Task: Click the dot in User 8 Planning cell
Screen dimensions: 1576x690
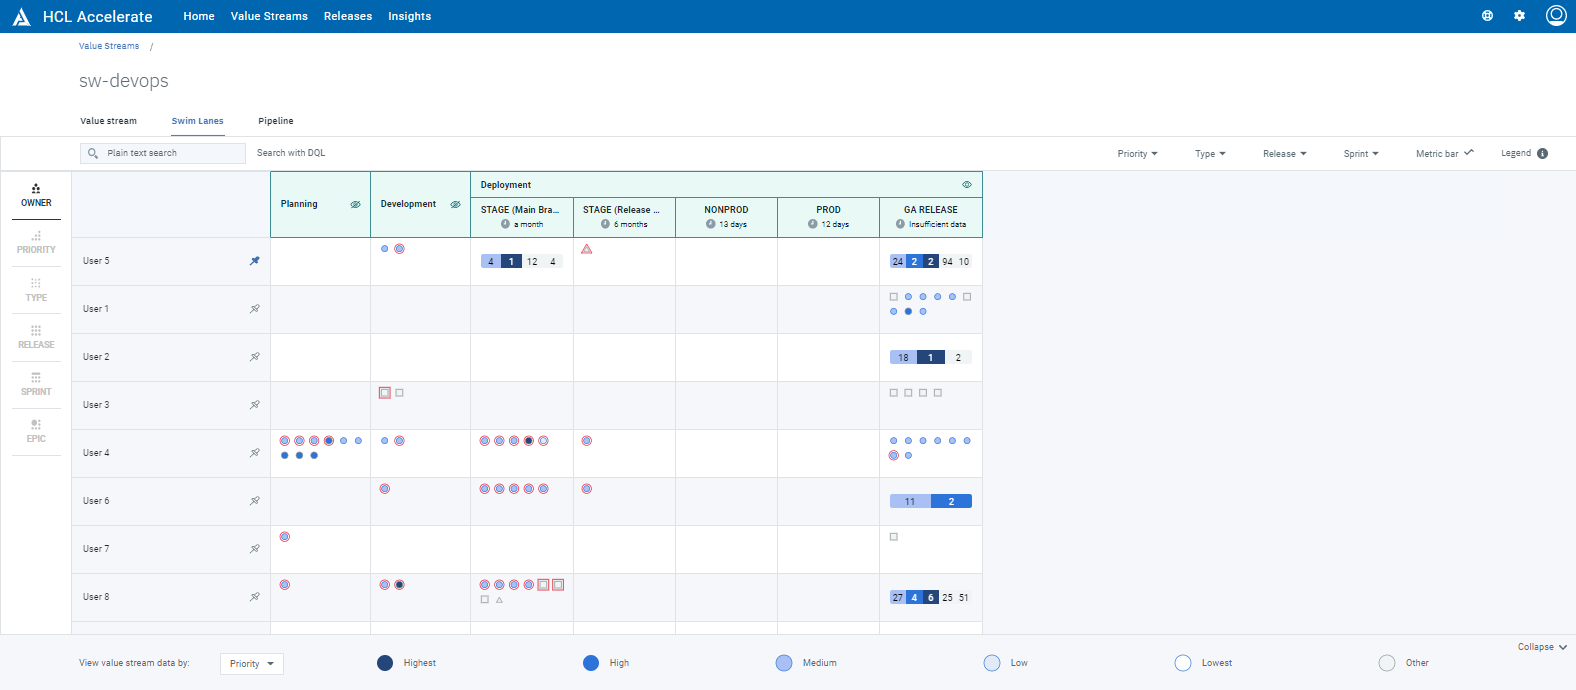Action: pyautogui.click(x=285, y=585)
